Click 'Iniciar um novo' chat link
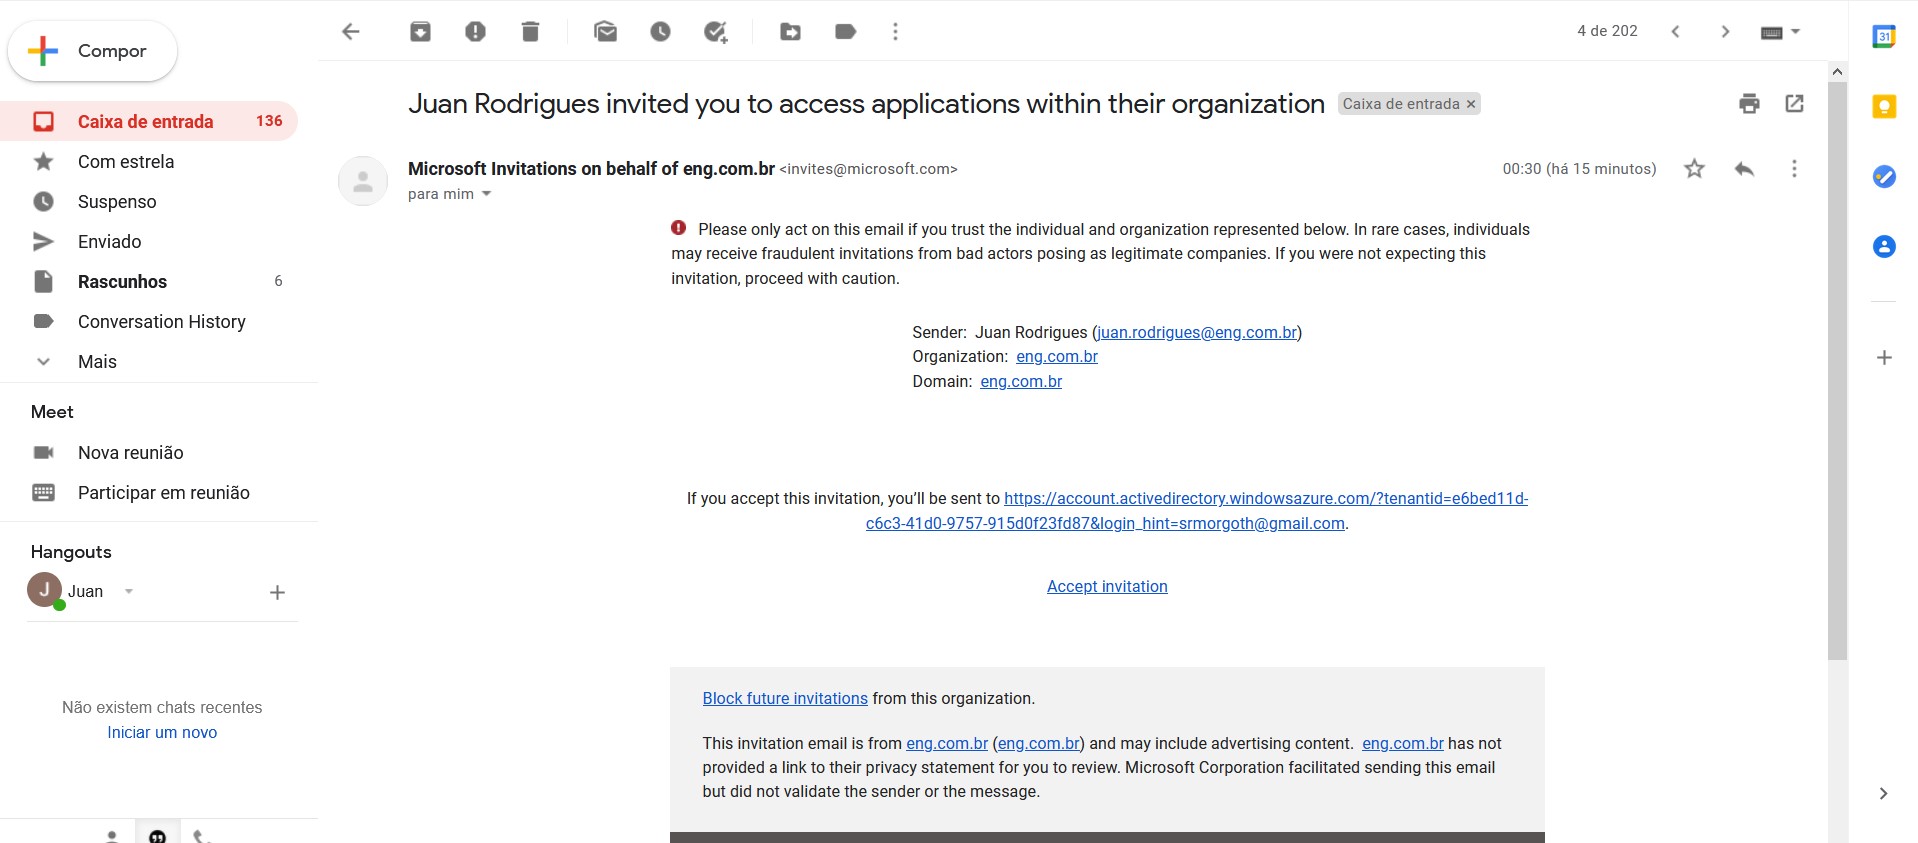1918x843 pixels. (162, 732)
